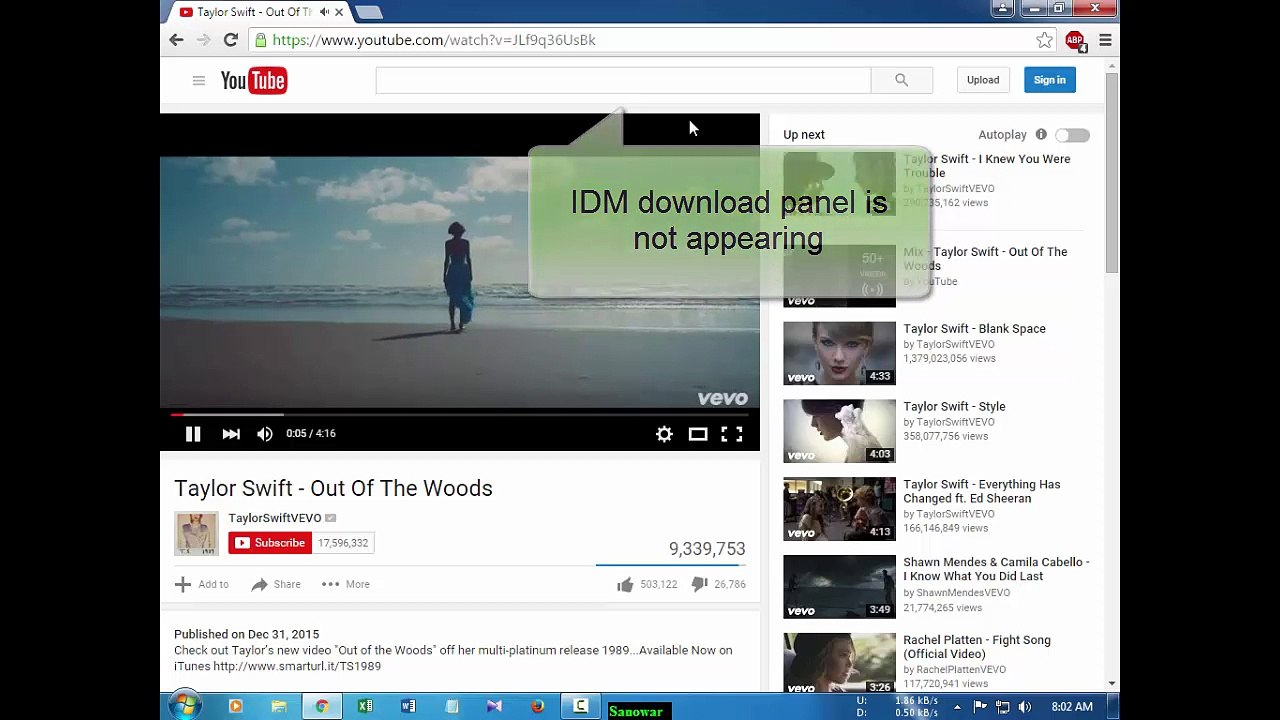Open Everything Has Changed video thumbnail
1280x720 pixels.
click(839, 509)
